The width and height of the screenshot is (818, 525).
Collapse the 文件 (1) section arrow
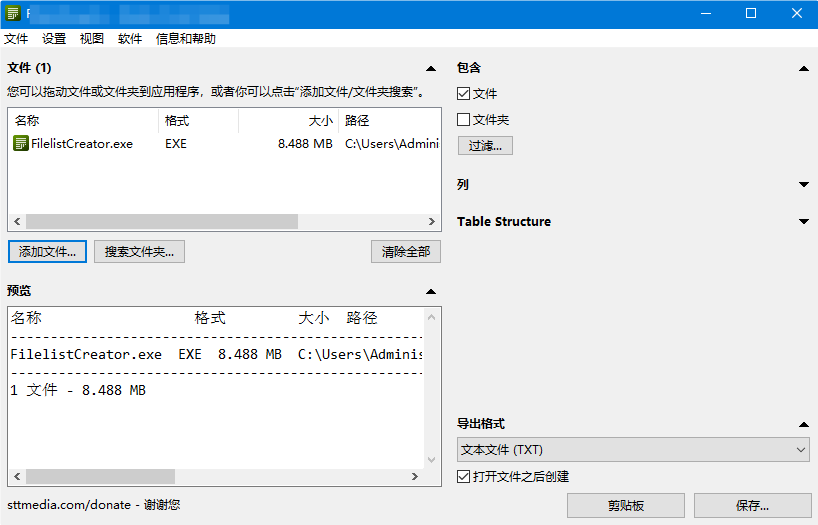click(x=431, y=68)
